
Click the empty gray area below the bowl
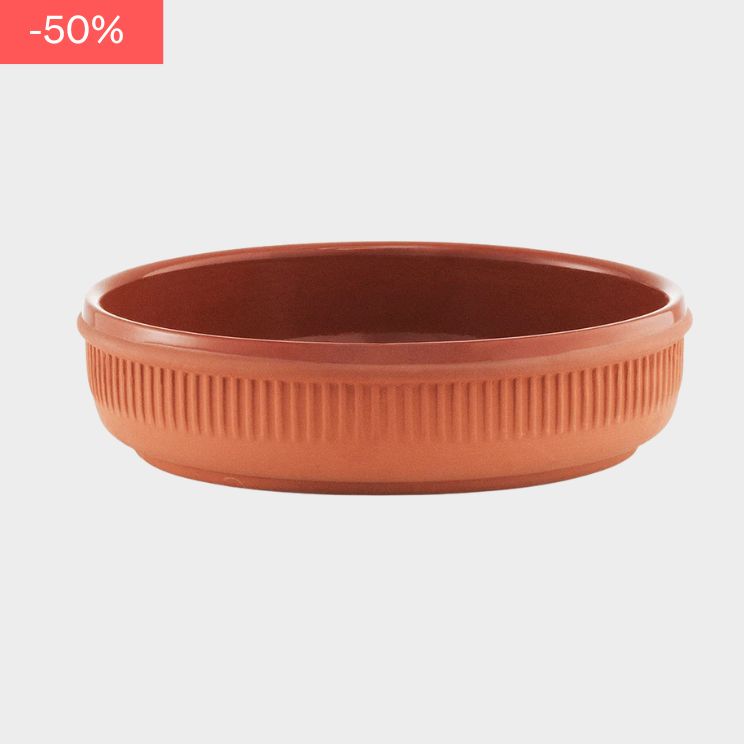372,617
